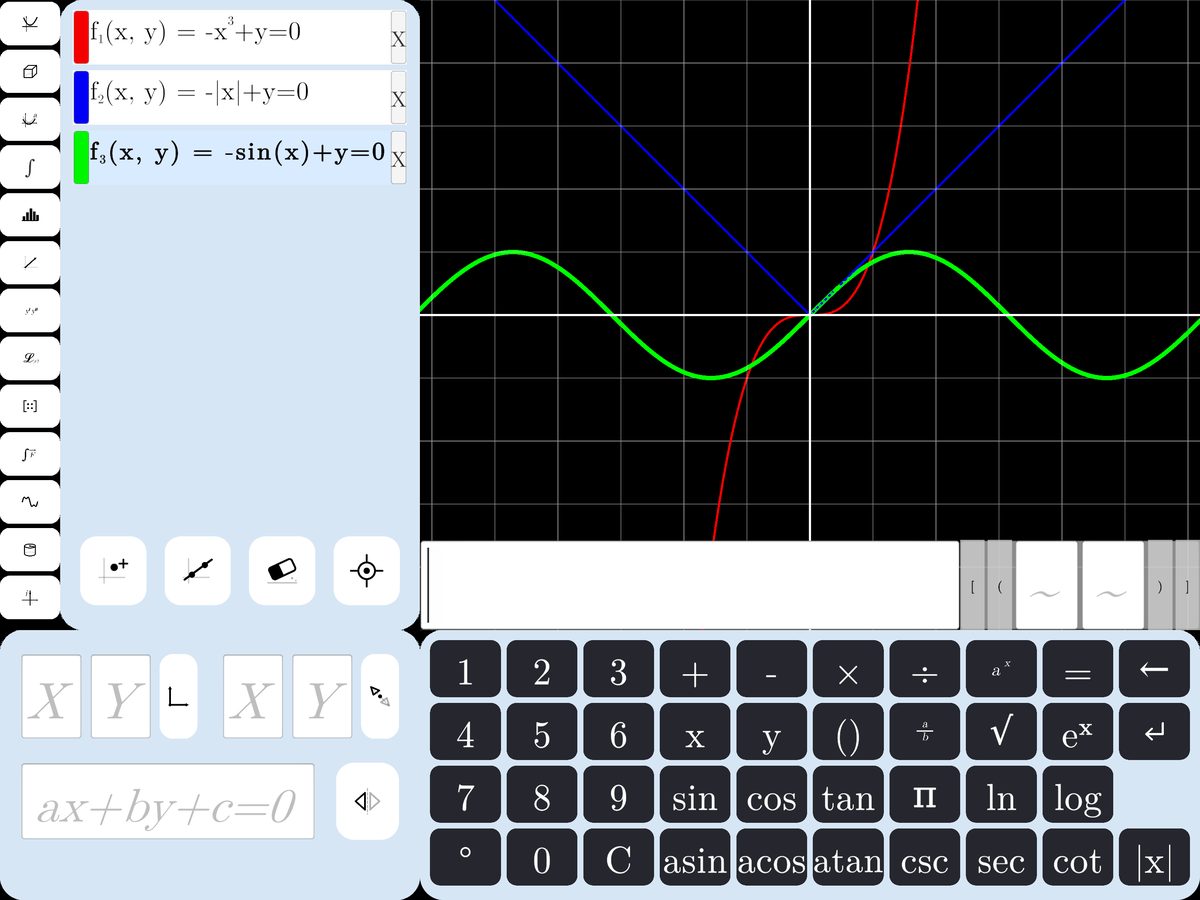The width and height of the screenshot is (1200, 900).
Task: Click the coordinate axes corner button
Action: point(179,697)
